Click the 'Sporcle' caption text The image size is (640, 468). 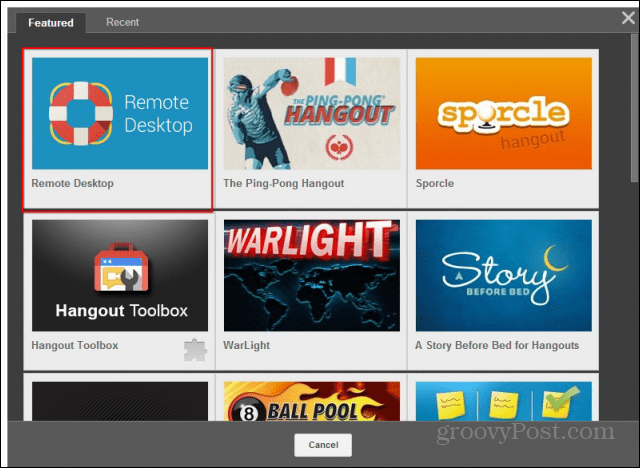[x=435, y=183]
